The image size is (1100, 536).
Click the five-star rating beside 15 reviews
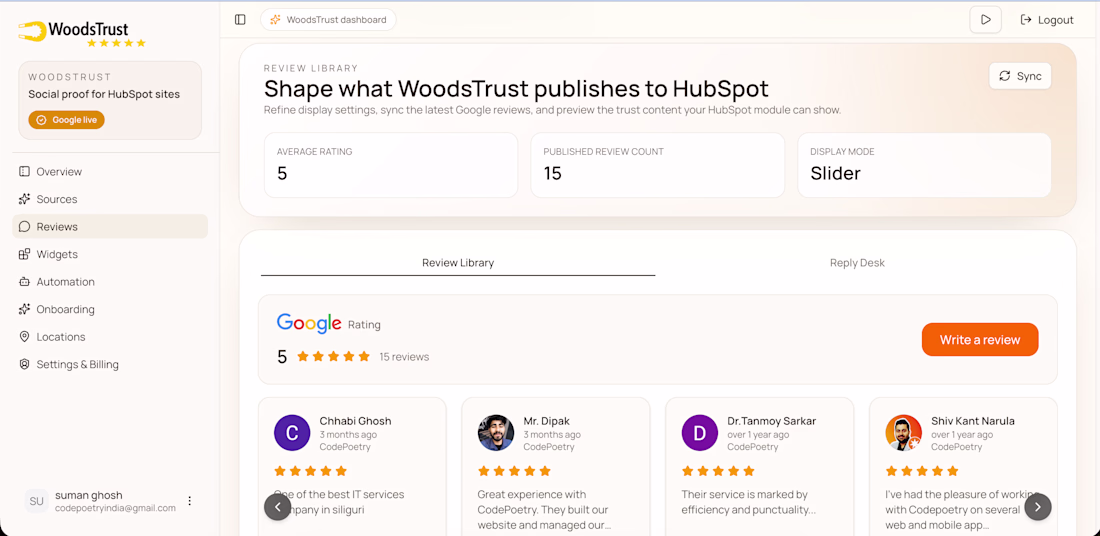pos(334,356)
